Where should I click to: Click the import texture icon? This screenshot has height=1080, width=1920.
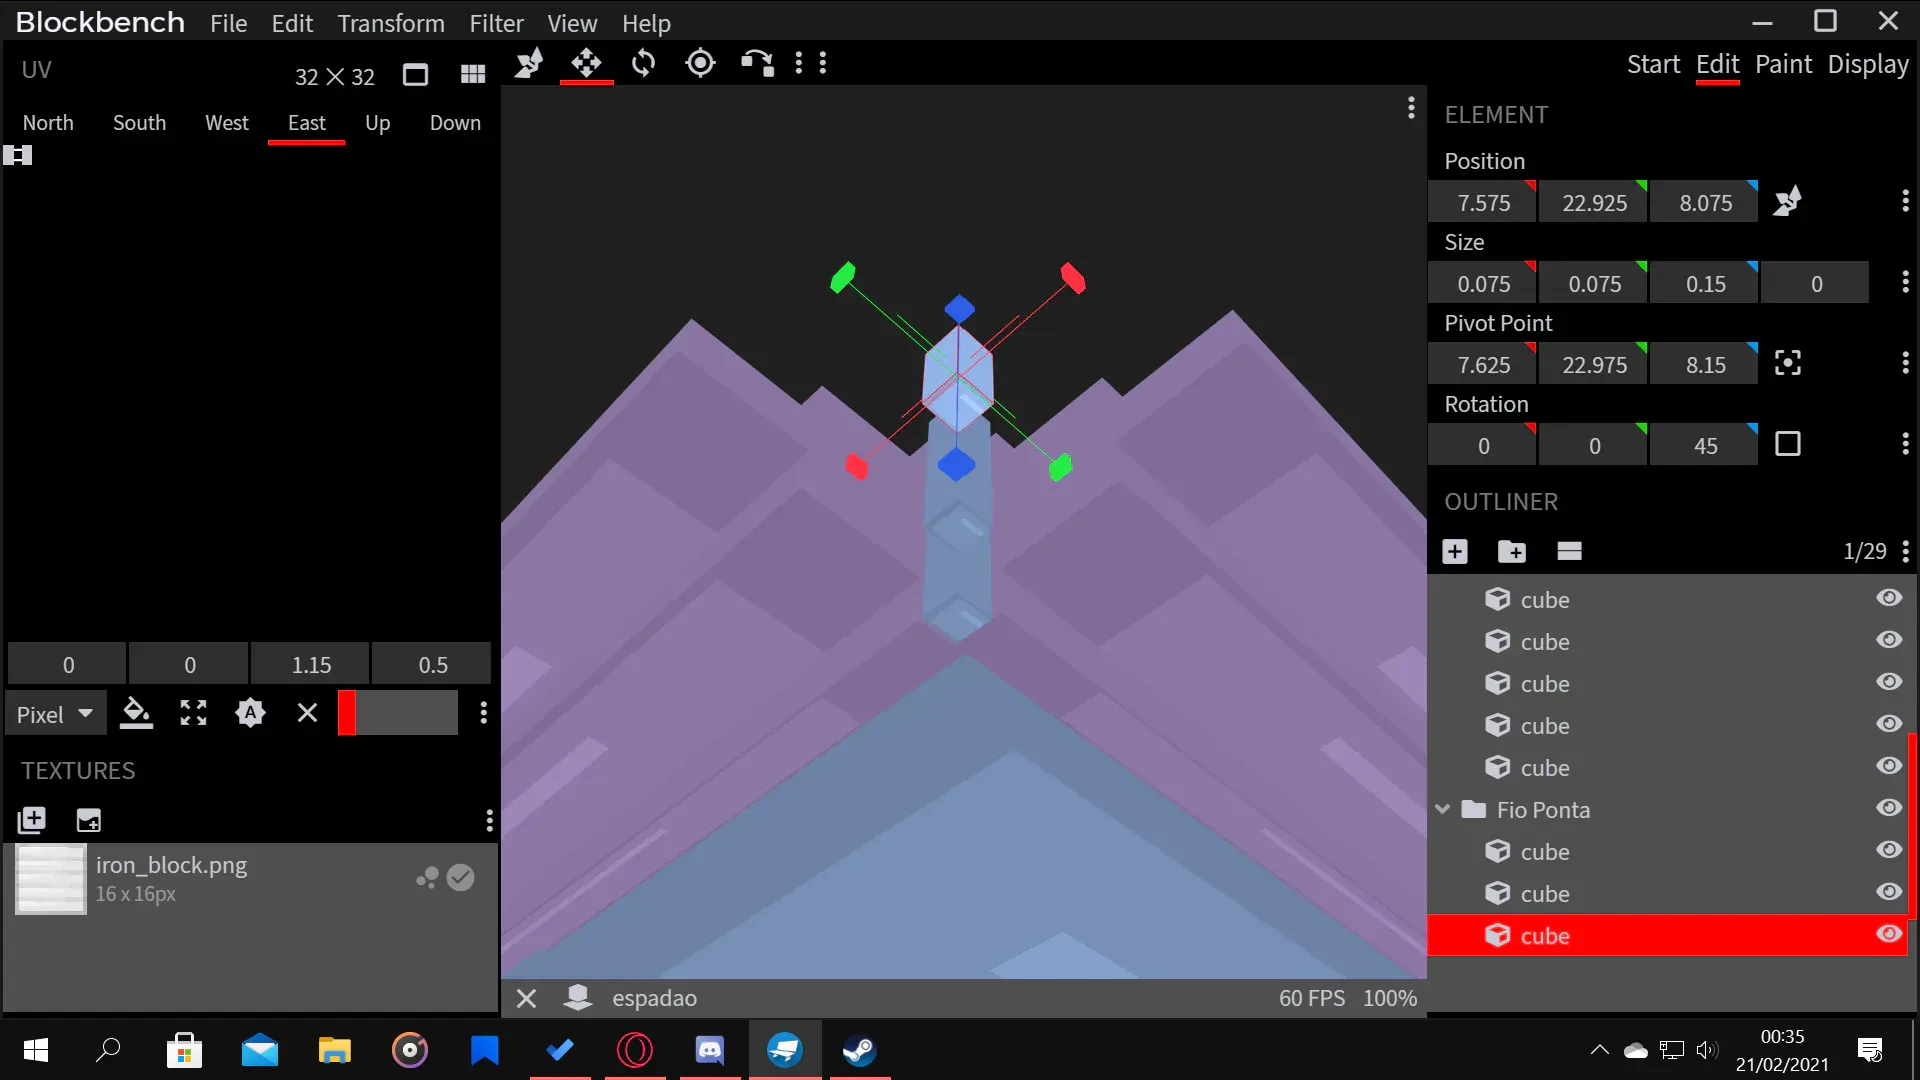click(32, 821)
